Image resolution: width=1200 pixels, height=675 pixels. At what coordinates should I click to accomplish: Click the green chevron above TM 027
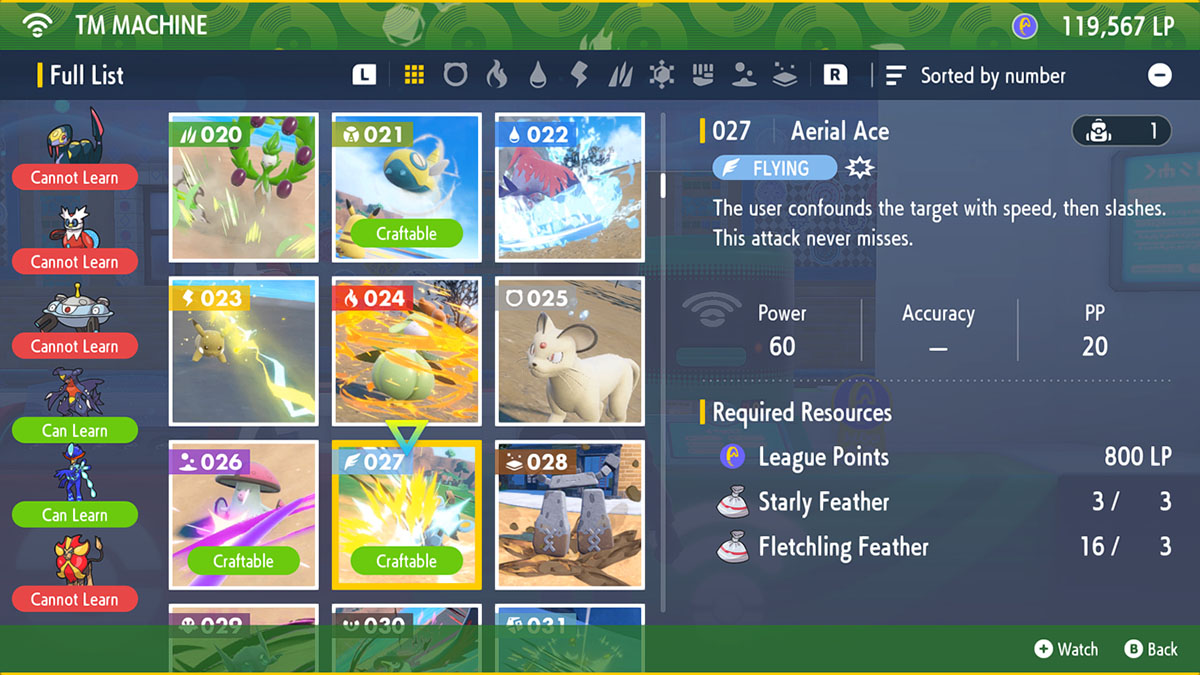coord(406,430)
